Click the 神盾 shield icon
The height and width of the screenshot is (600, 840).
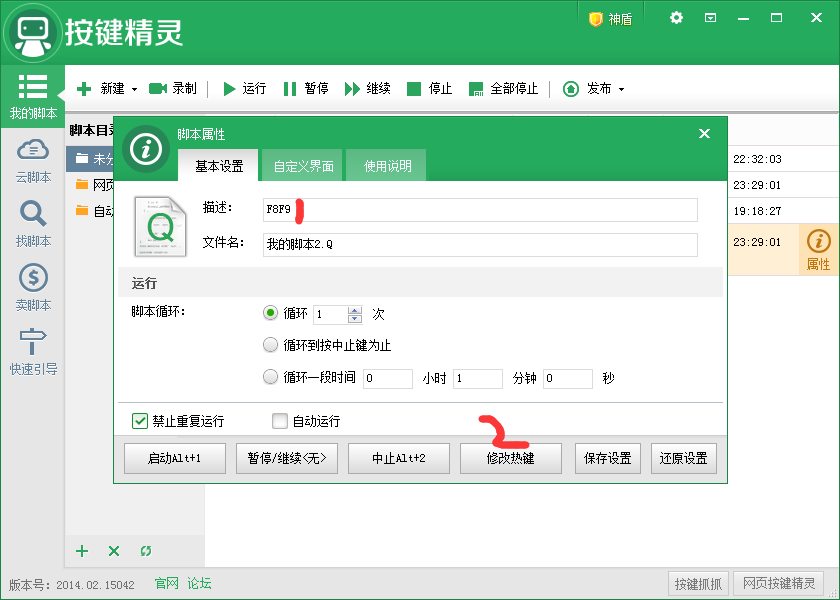(x=610, y=19)
